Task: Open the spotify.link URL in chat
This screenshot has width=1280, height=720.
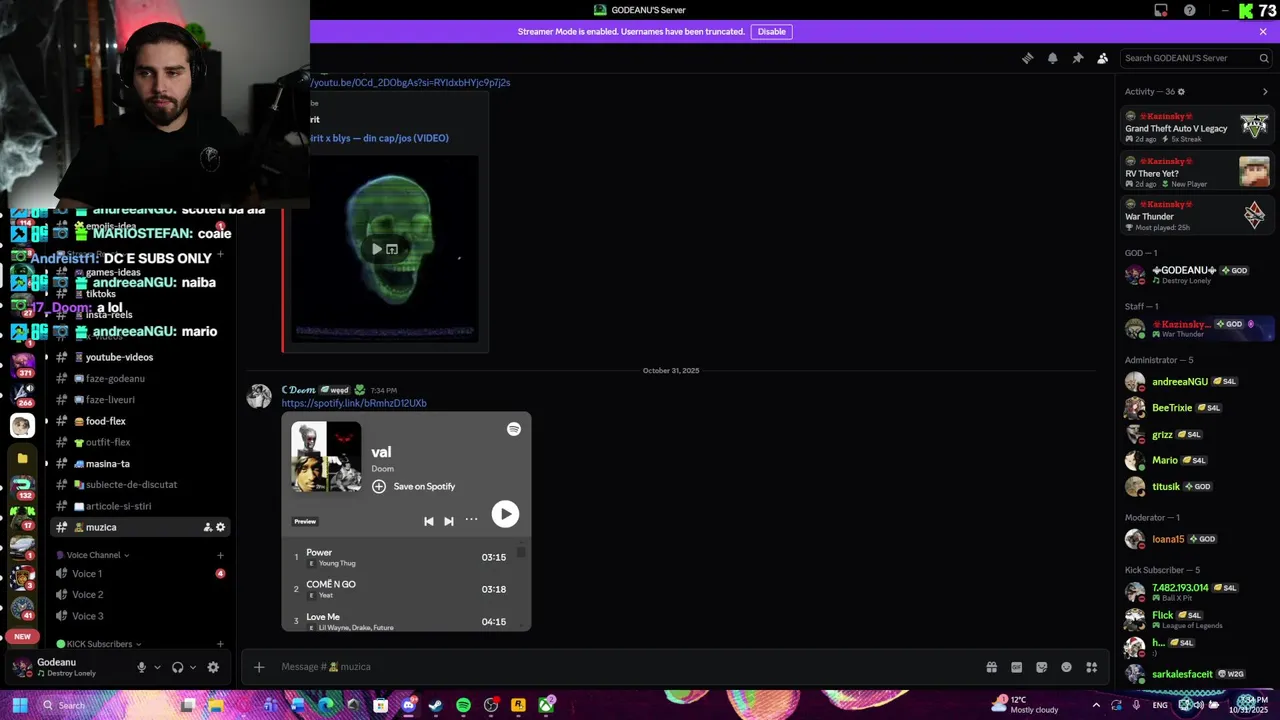Action: tap(354, 403)
